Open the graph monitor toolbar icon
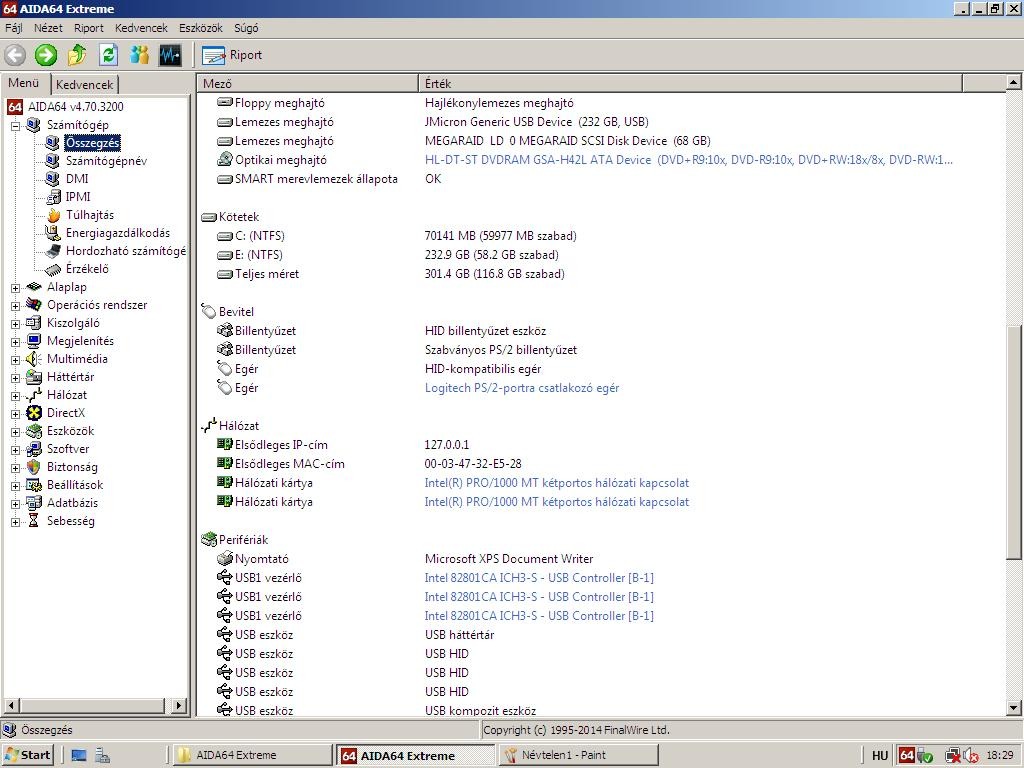 click(x=170, y=55)
